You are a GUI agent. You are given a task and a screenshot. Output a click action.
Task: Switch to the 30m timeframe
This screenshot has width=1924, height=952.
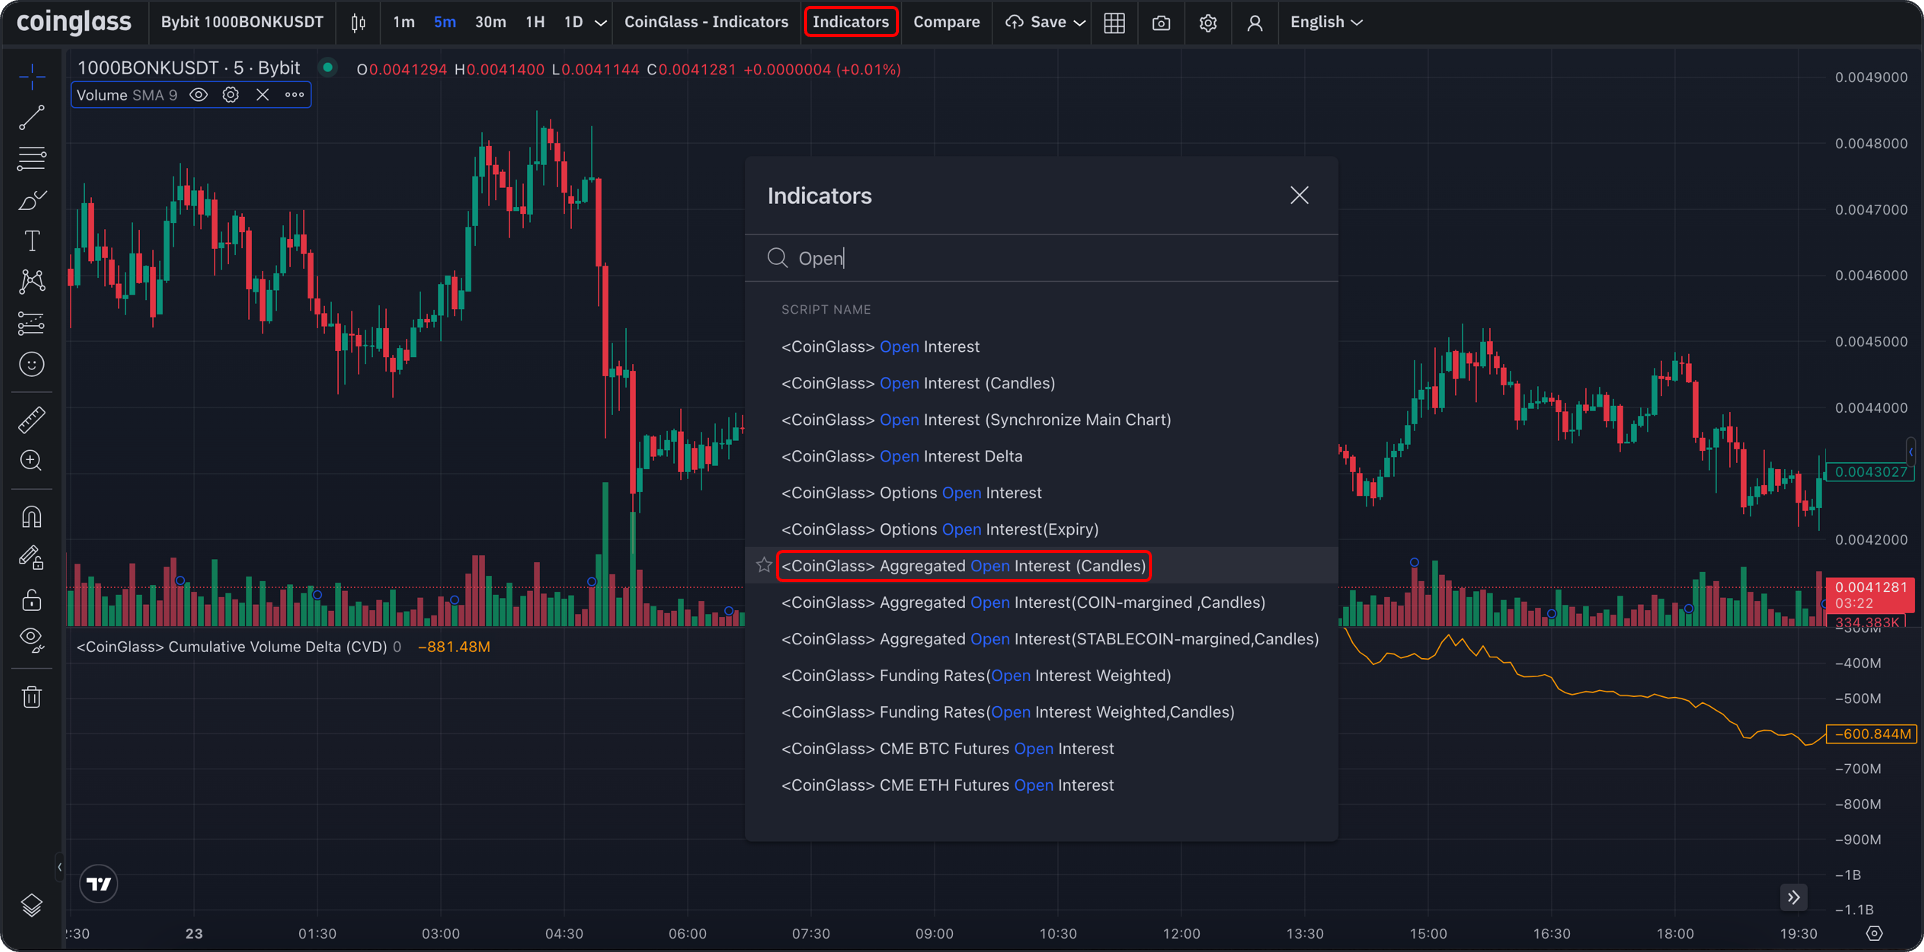pos(490,22)
